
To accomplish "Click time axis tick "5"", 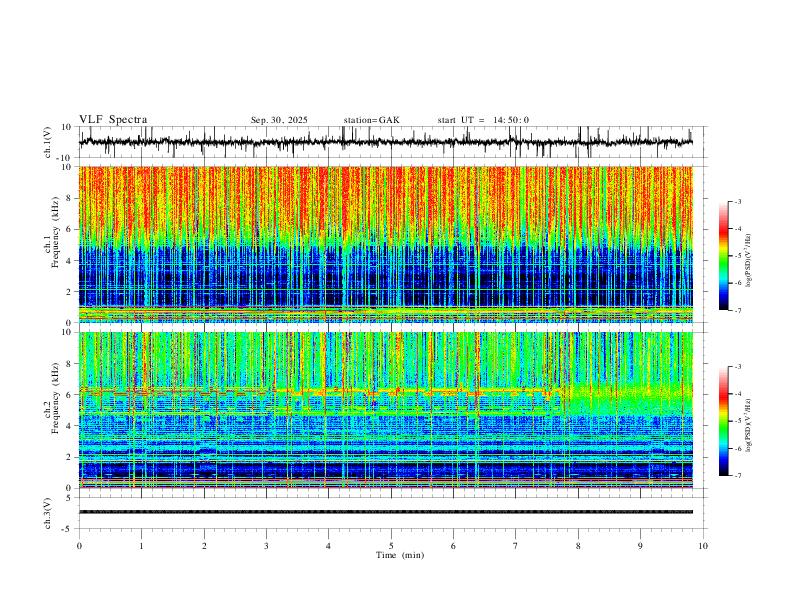I will (x=391, y=546).
